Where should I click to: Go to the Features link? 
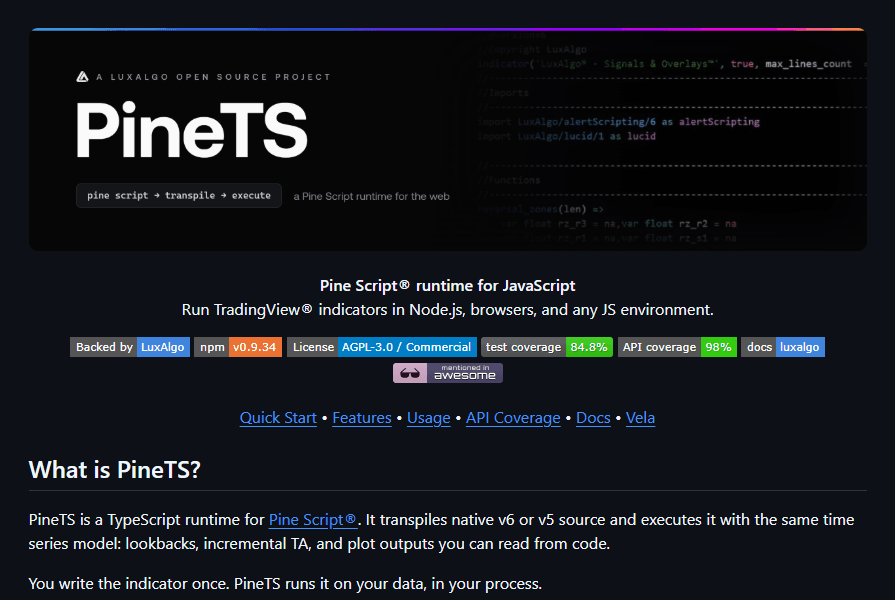click(x=362, y=418)
